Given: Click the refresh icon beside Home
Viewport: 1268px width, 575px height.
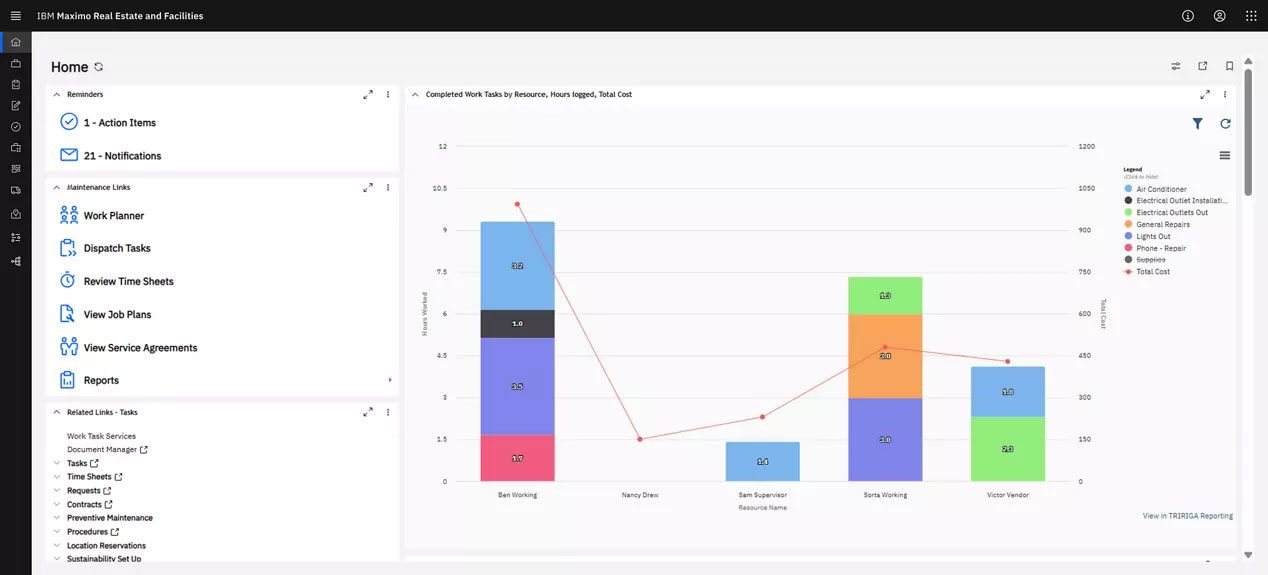Looking at the screenshot, I should pos(99,67).
